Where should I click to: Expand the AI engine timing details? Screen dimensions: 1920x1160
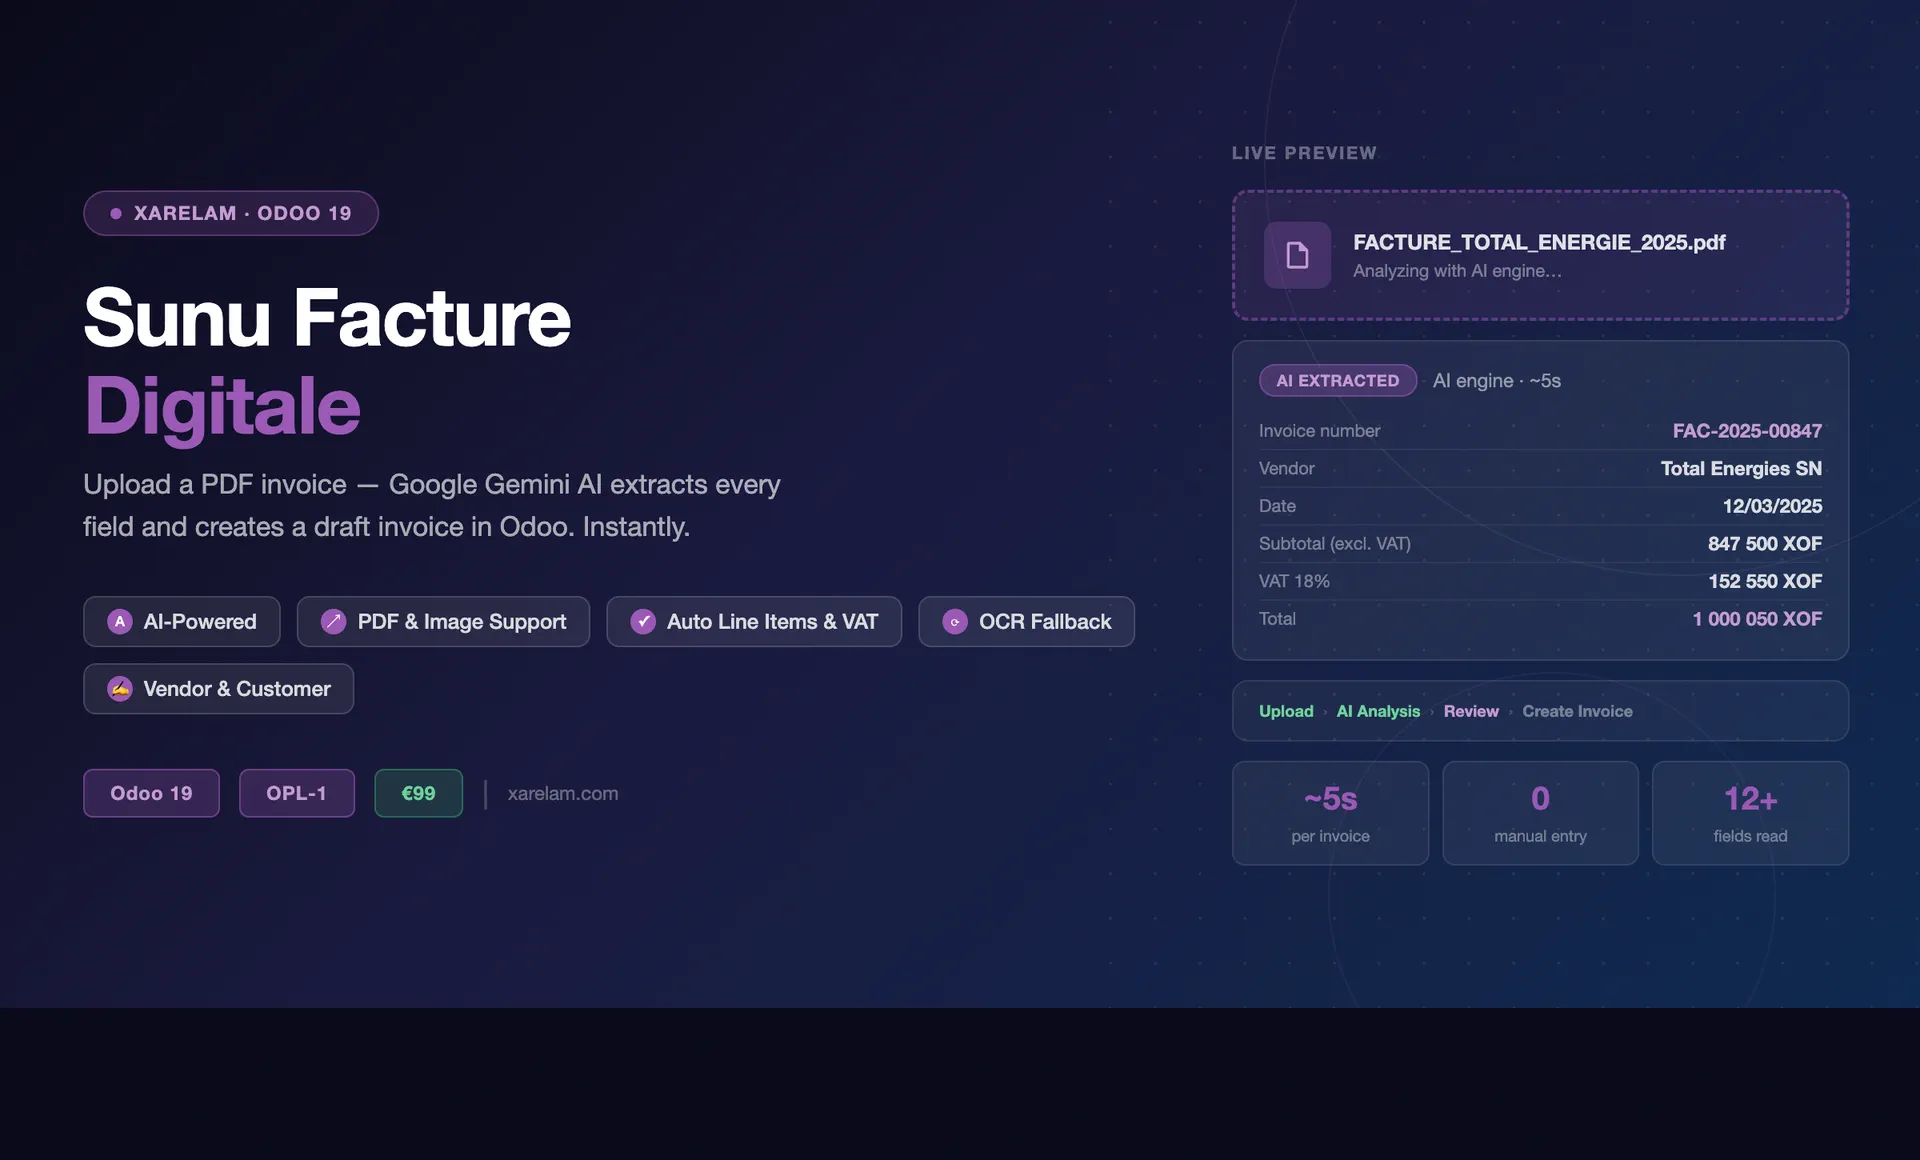coord(1496,380)
